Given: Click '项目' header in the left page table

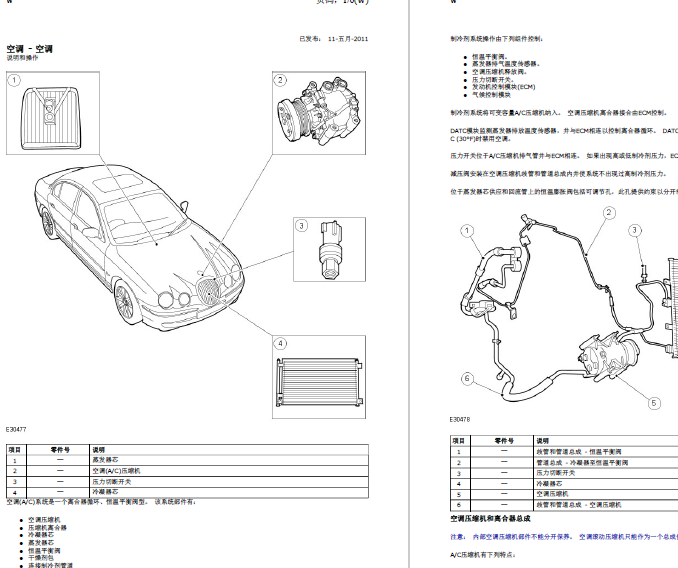Looking at the screenshot, I should coord(14,450).
